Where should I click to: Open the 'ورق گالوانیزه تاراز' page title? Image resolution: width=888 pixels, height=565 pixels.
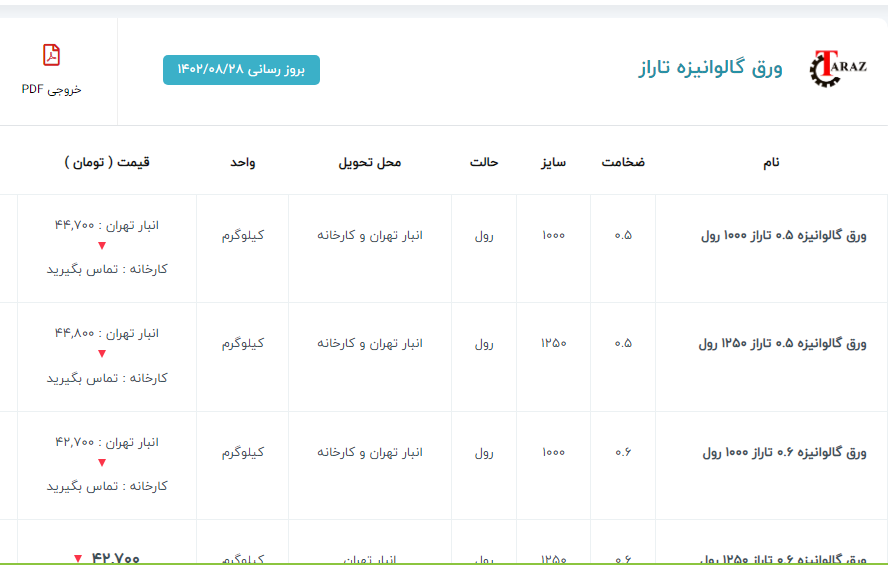(710, 69)
